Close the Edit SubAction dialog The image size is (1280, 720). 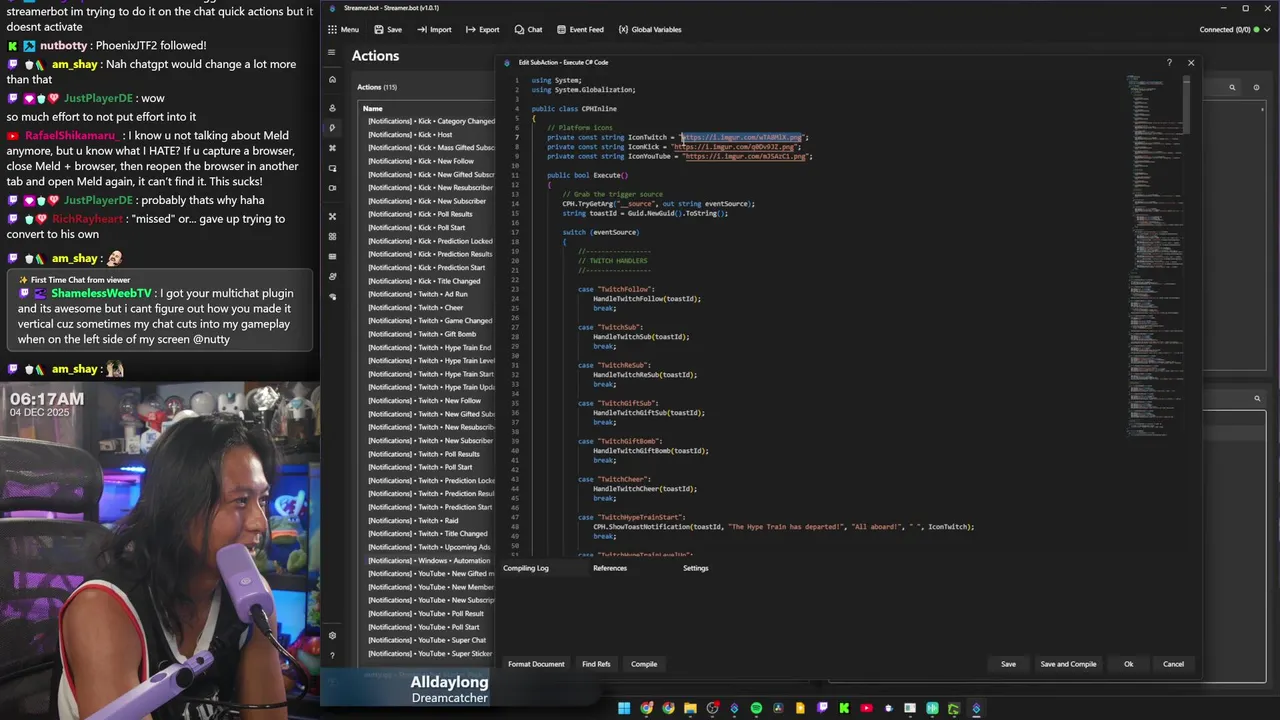pyautogui.click(x=1191, y=63)
